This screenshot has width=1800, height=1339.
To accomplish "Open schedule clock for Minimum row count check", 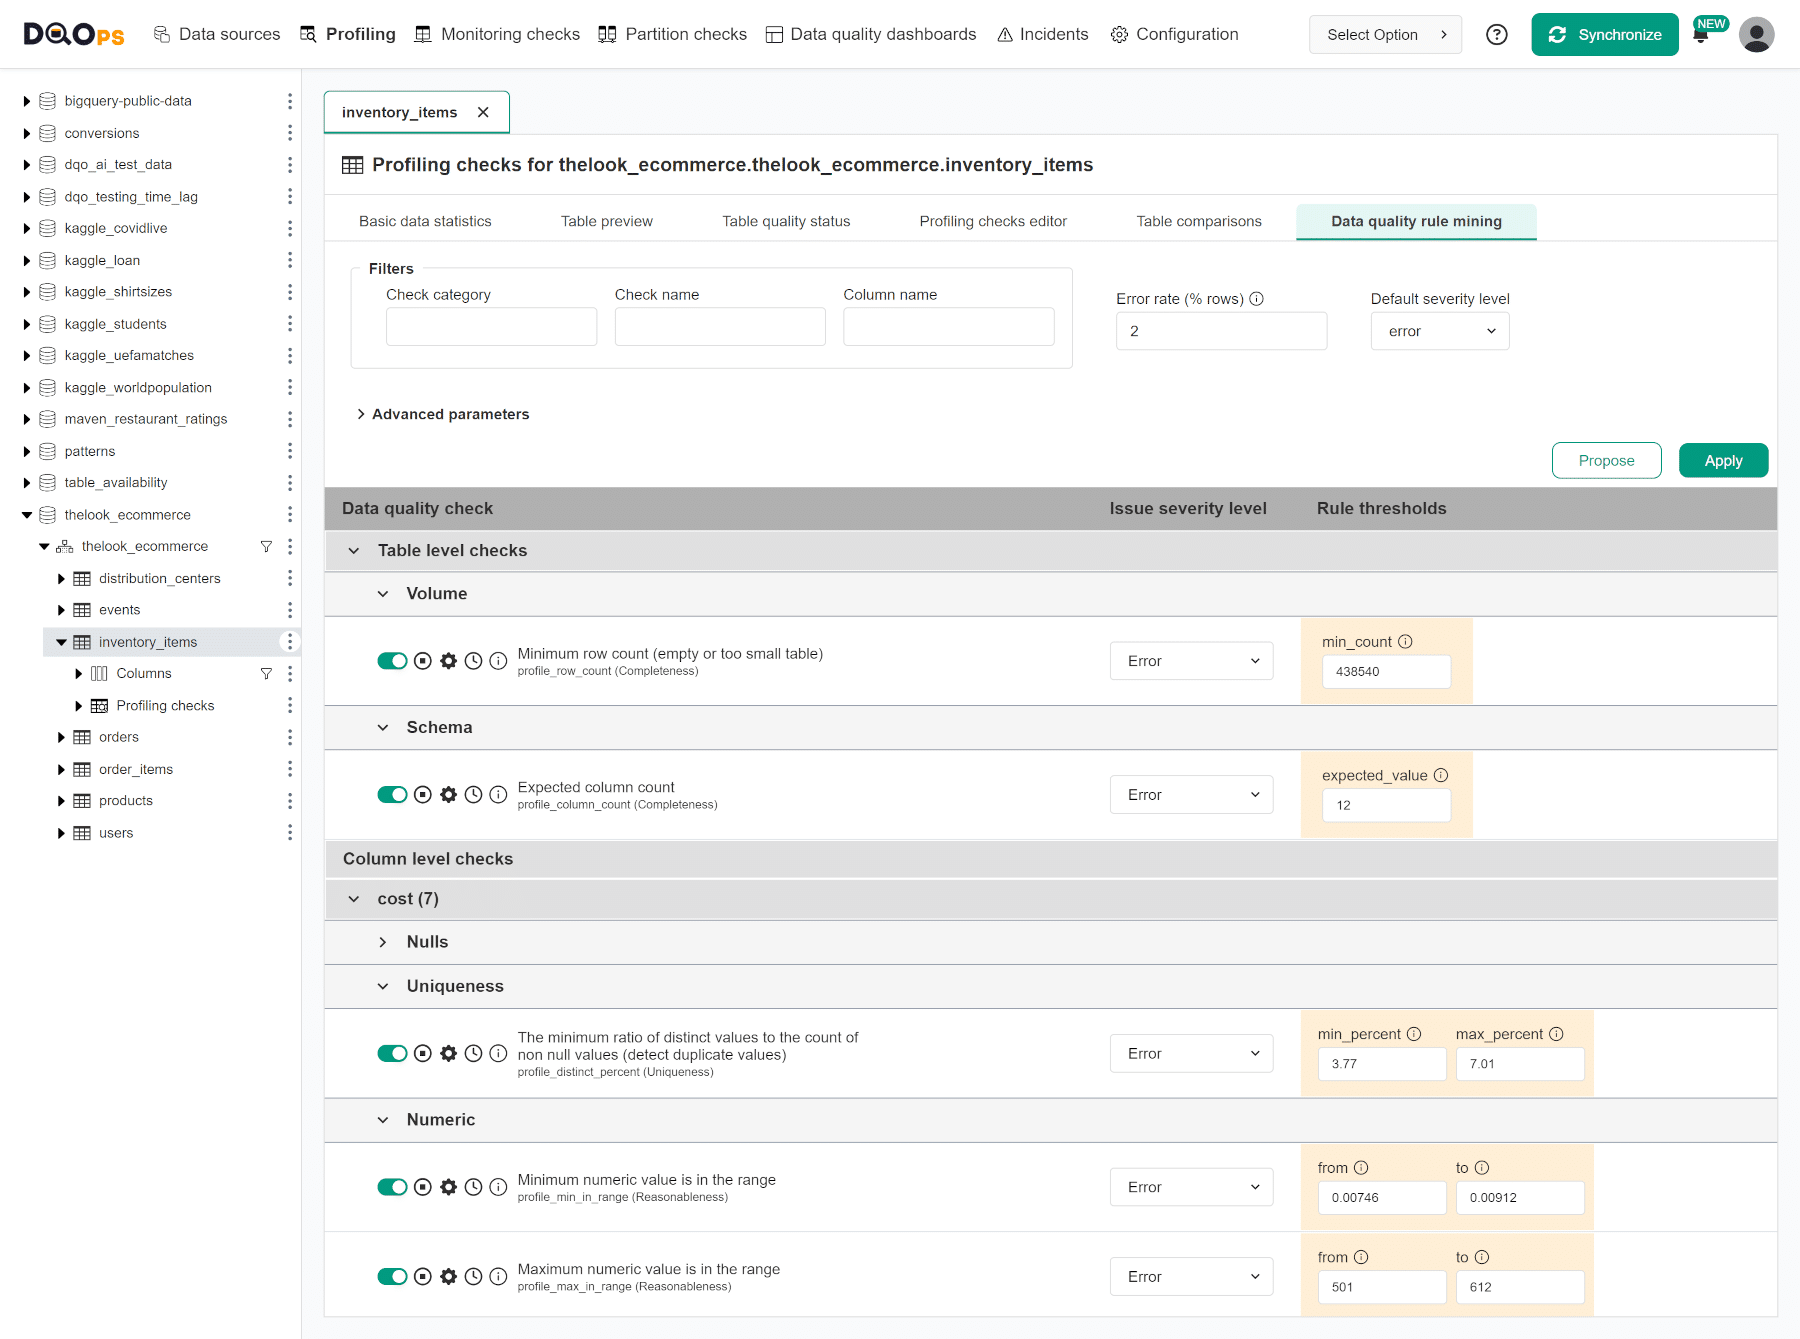I will [473, 661].
